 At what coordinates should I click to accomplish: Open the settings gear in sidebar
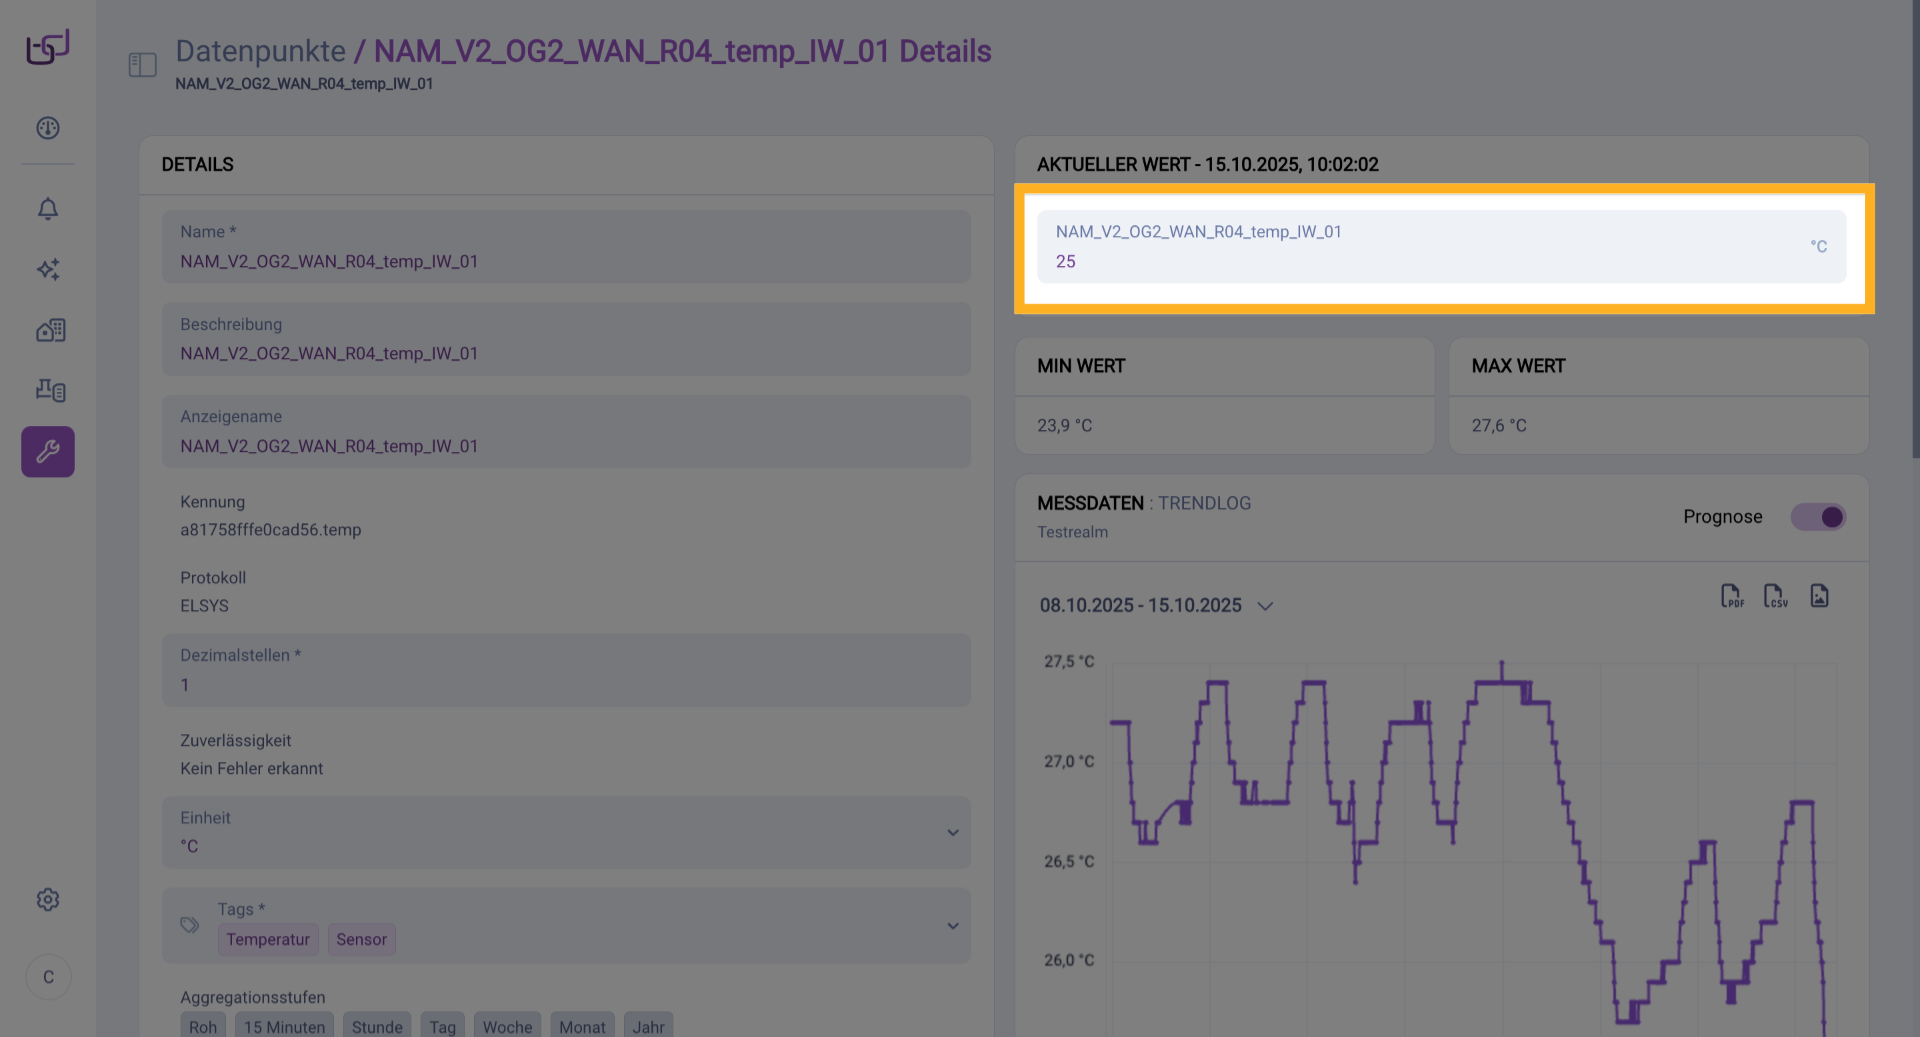pos(48,899)
